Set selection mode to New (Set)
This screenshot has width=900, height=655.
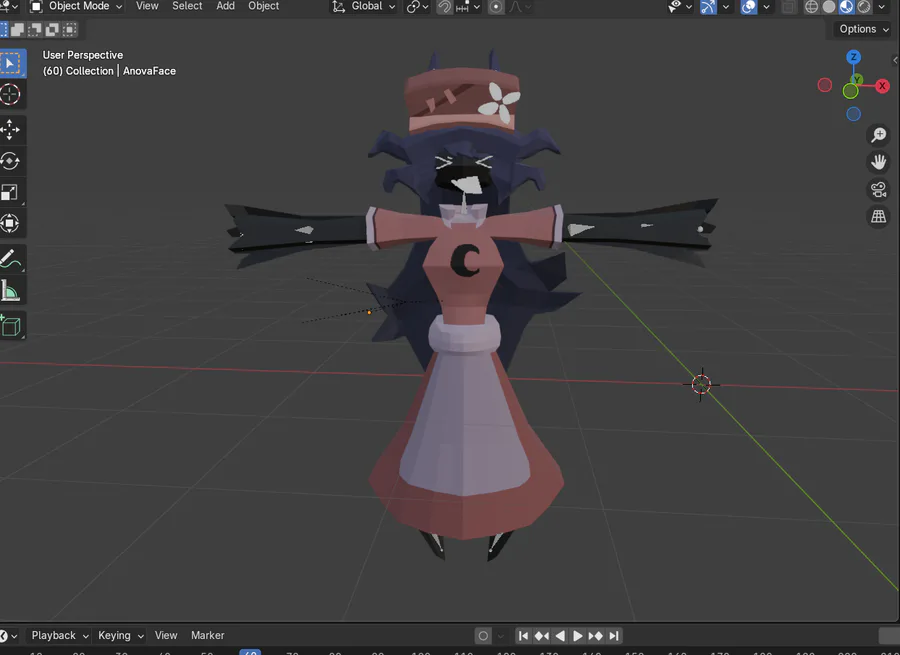click(3, 29)
